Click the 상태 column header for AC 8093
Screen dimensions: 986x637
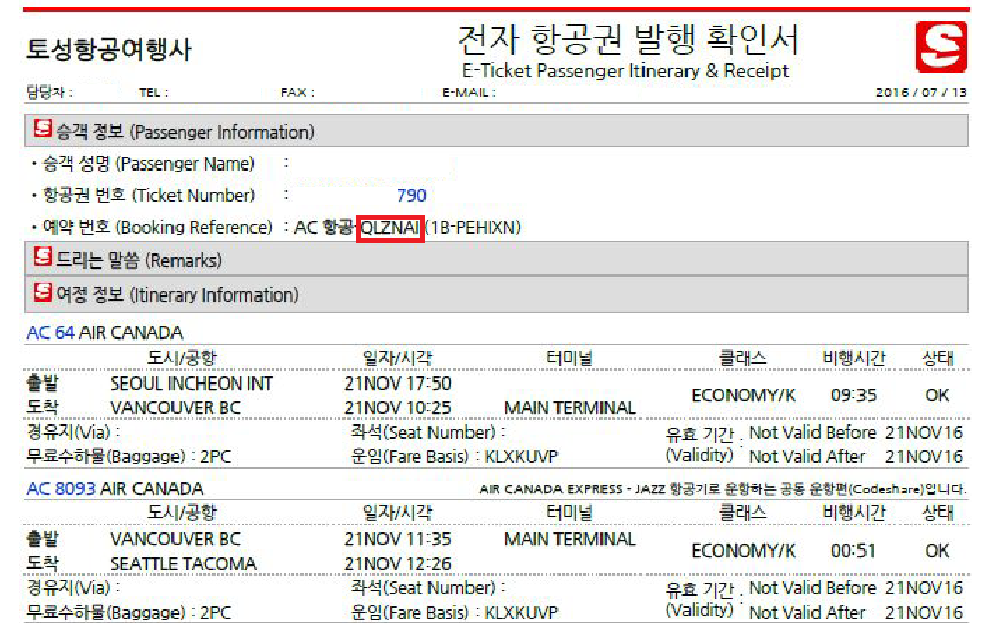tap(938, 513)
